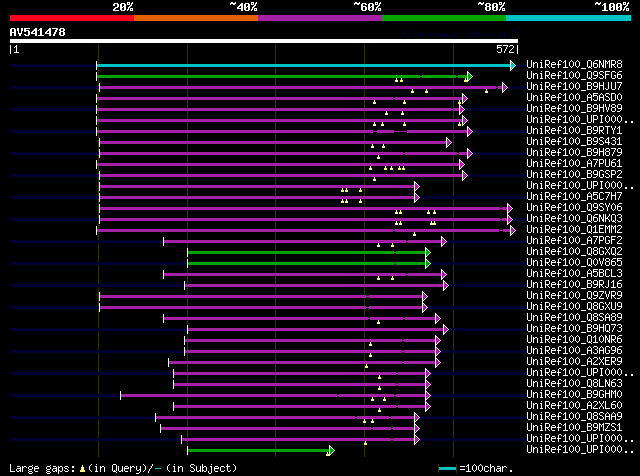Click the cyan 100char scale bar
Screen dimensions: 640x476
pos(447,469)
